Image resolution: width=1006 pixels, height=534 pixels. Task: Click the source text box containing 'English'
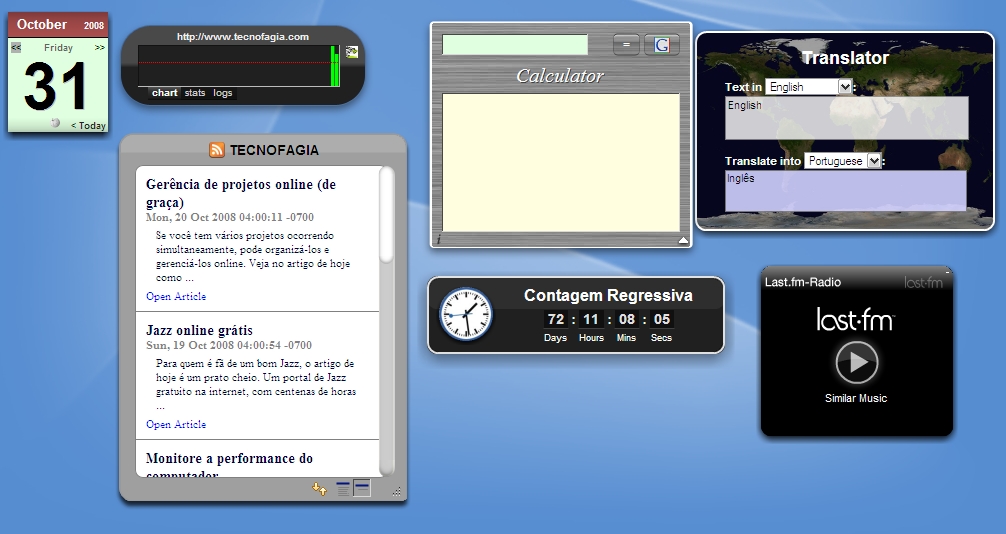pos(846,118)
